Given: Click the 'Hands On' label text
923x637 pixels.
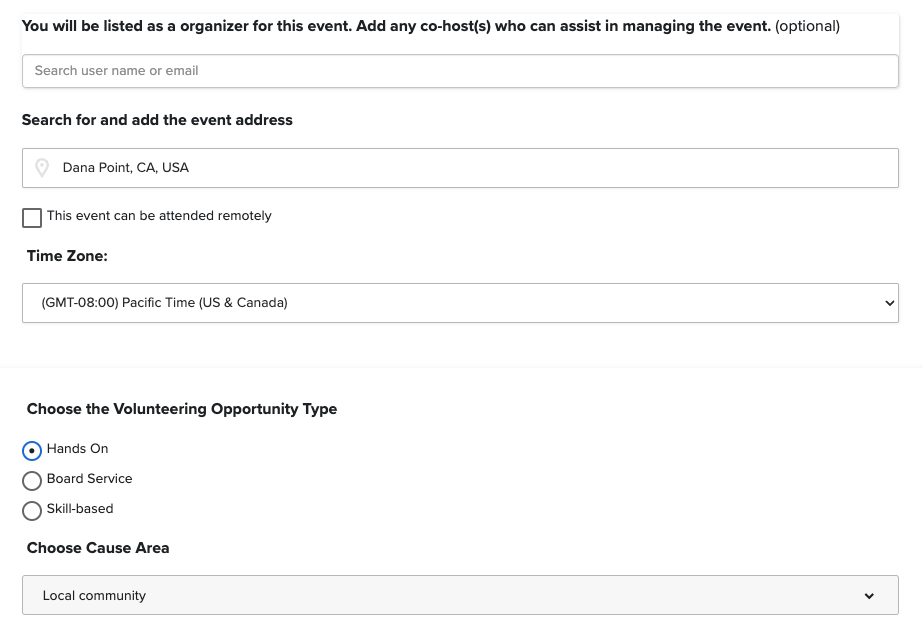Looking at the screenshot, I should click(x=77, y=449).
